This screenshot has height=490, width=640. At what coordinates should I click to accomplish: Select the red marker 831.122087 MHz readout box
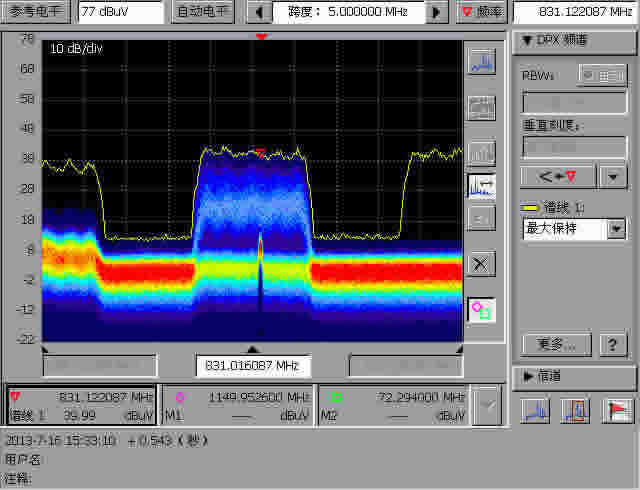(x=81, y=405)
